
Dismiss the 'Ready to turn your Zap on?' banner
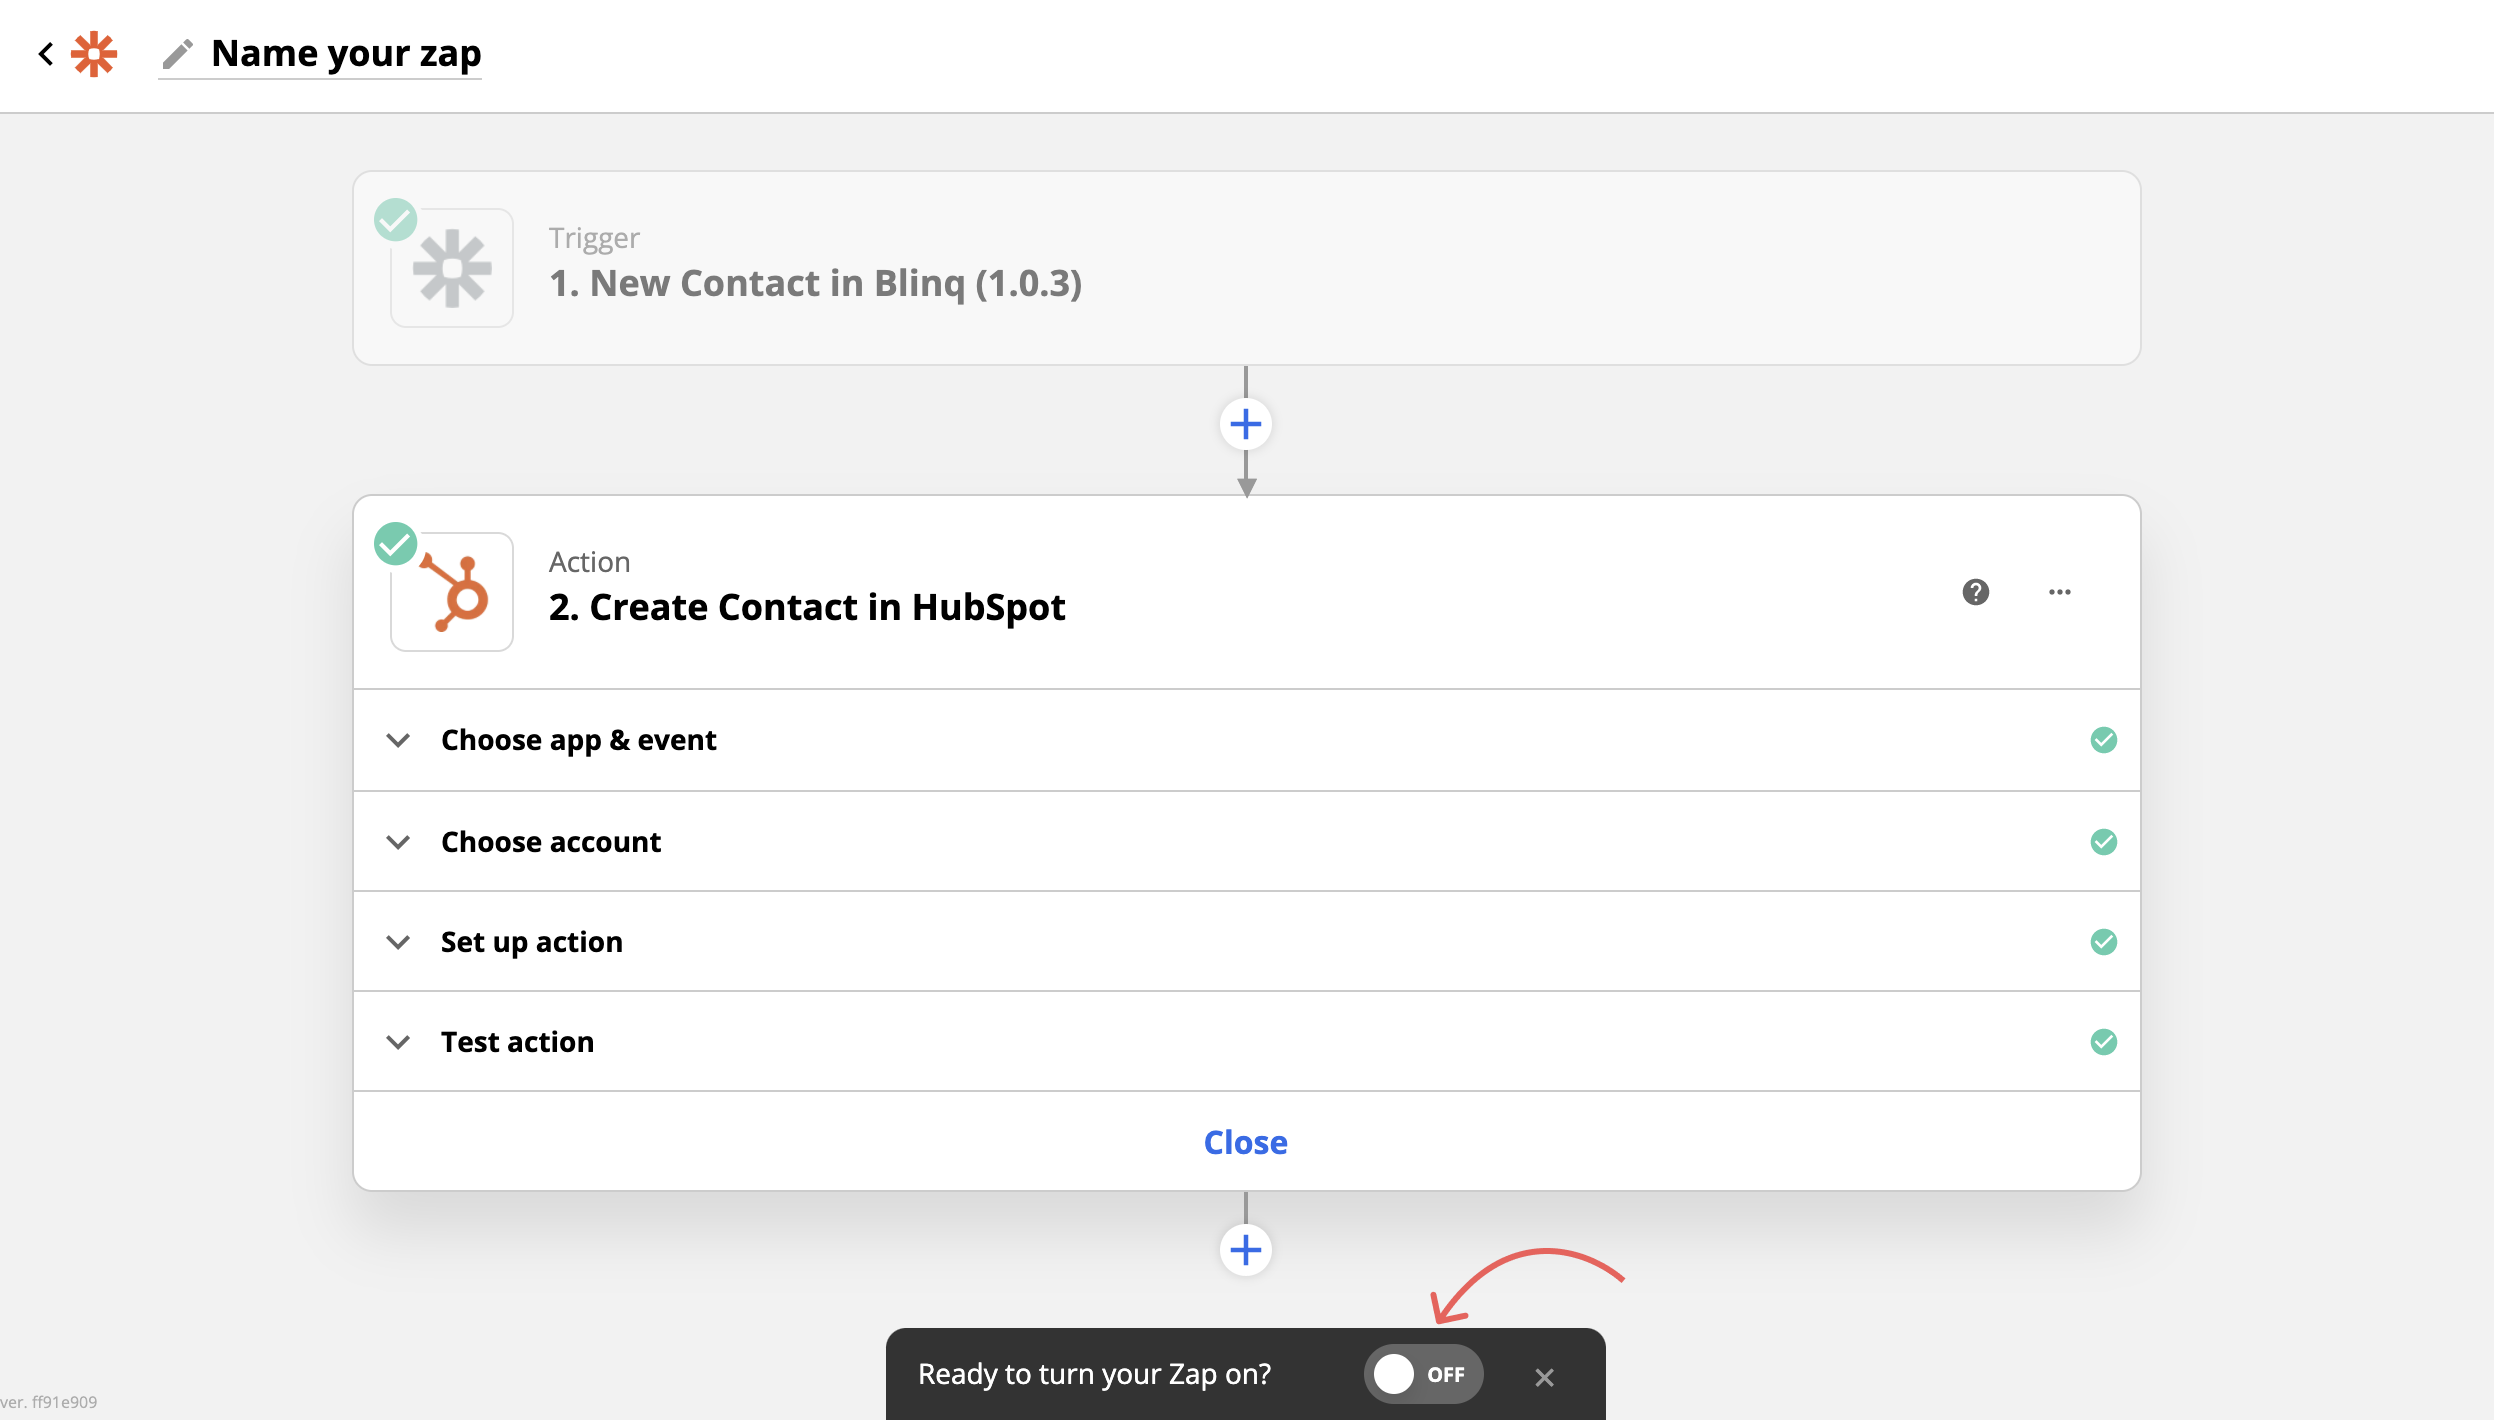1544,1377
